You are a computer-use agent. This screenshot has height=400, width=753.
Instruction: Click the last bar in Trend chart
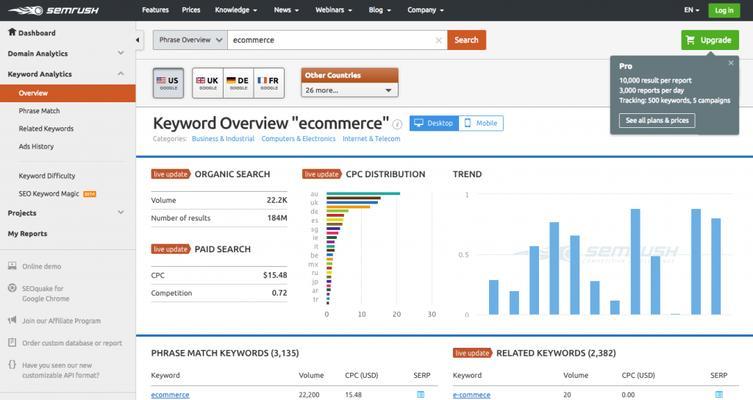(716, 267)
